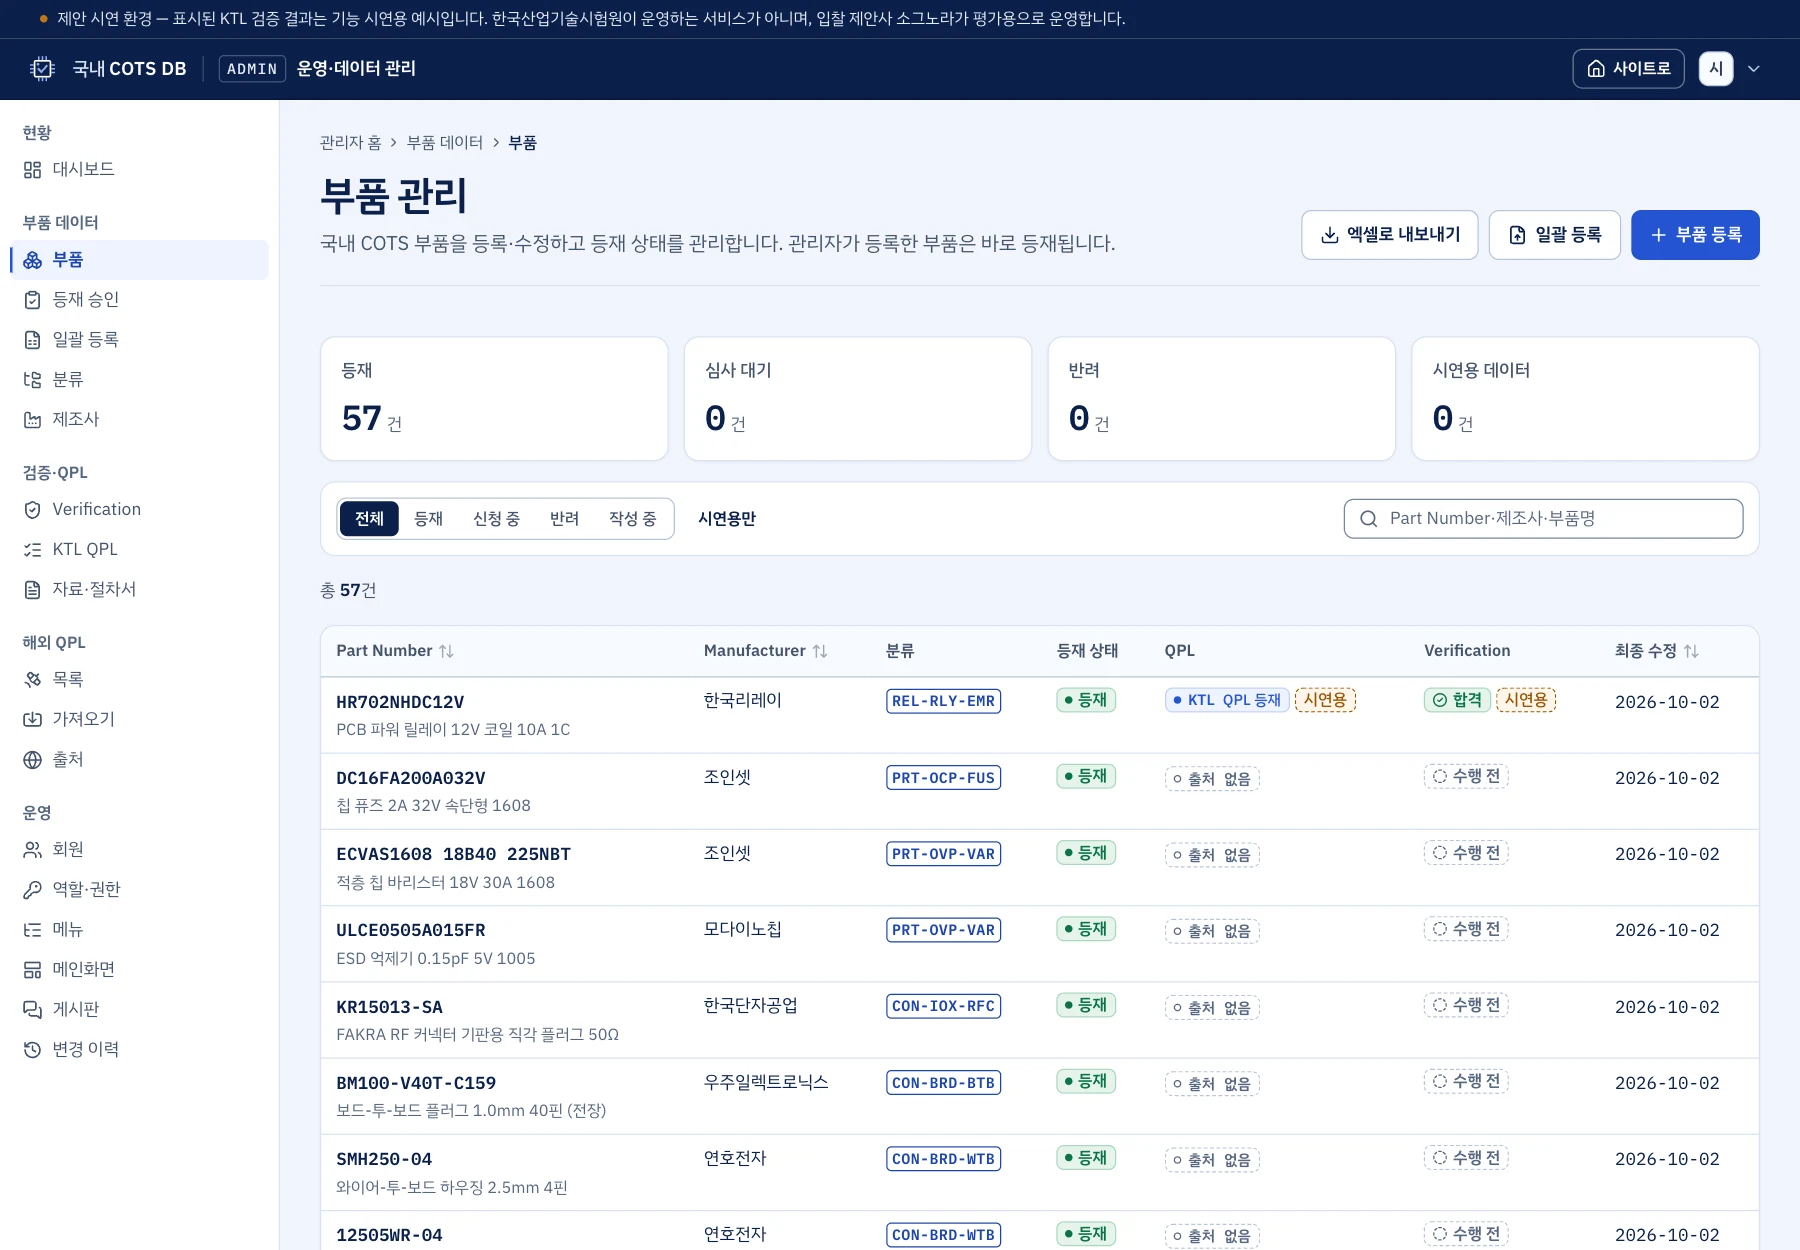Click the header 일괄 등록 button
Viewport: 1800px width, 1250px height.
point(1555,235)
